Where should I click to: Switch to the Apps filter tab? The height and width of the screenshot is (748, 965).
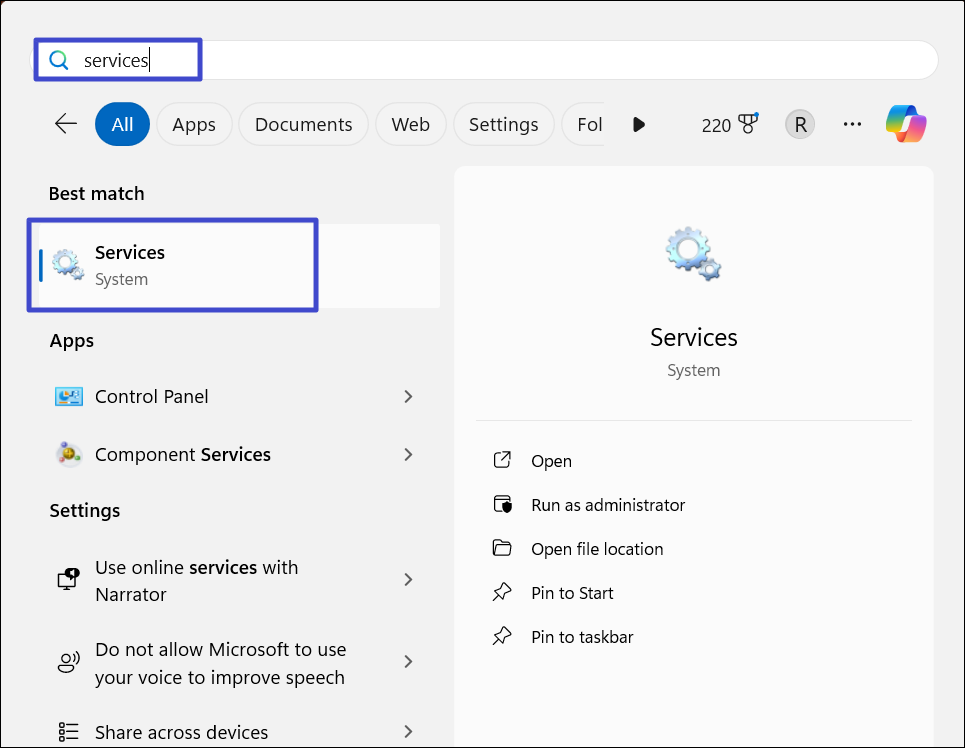[x=194, y=124]
